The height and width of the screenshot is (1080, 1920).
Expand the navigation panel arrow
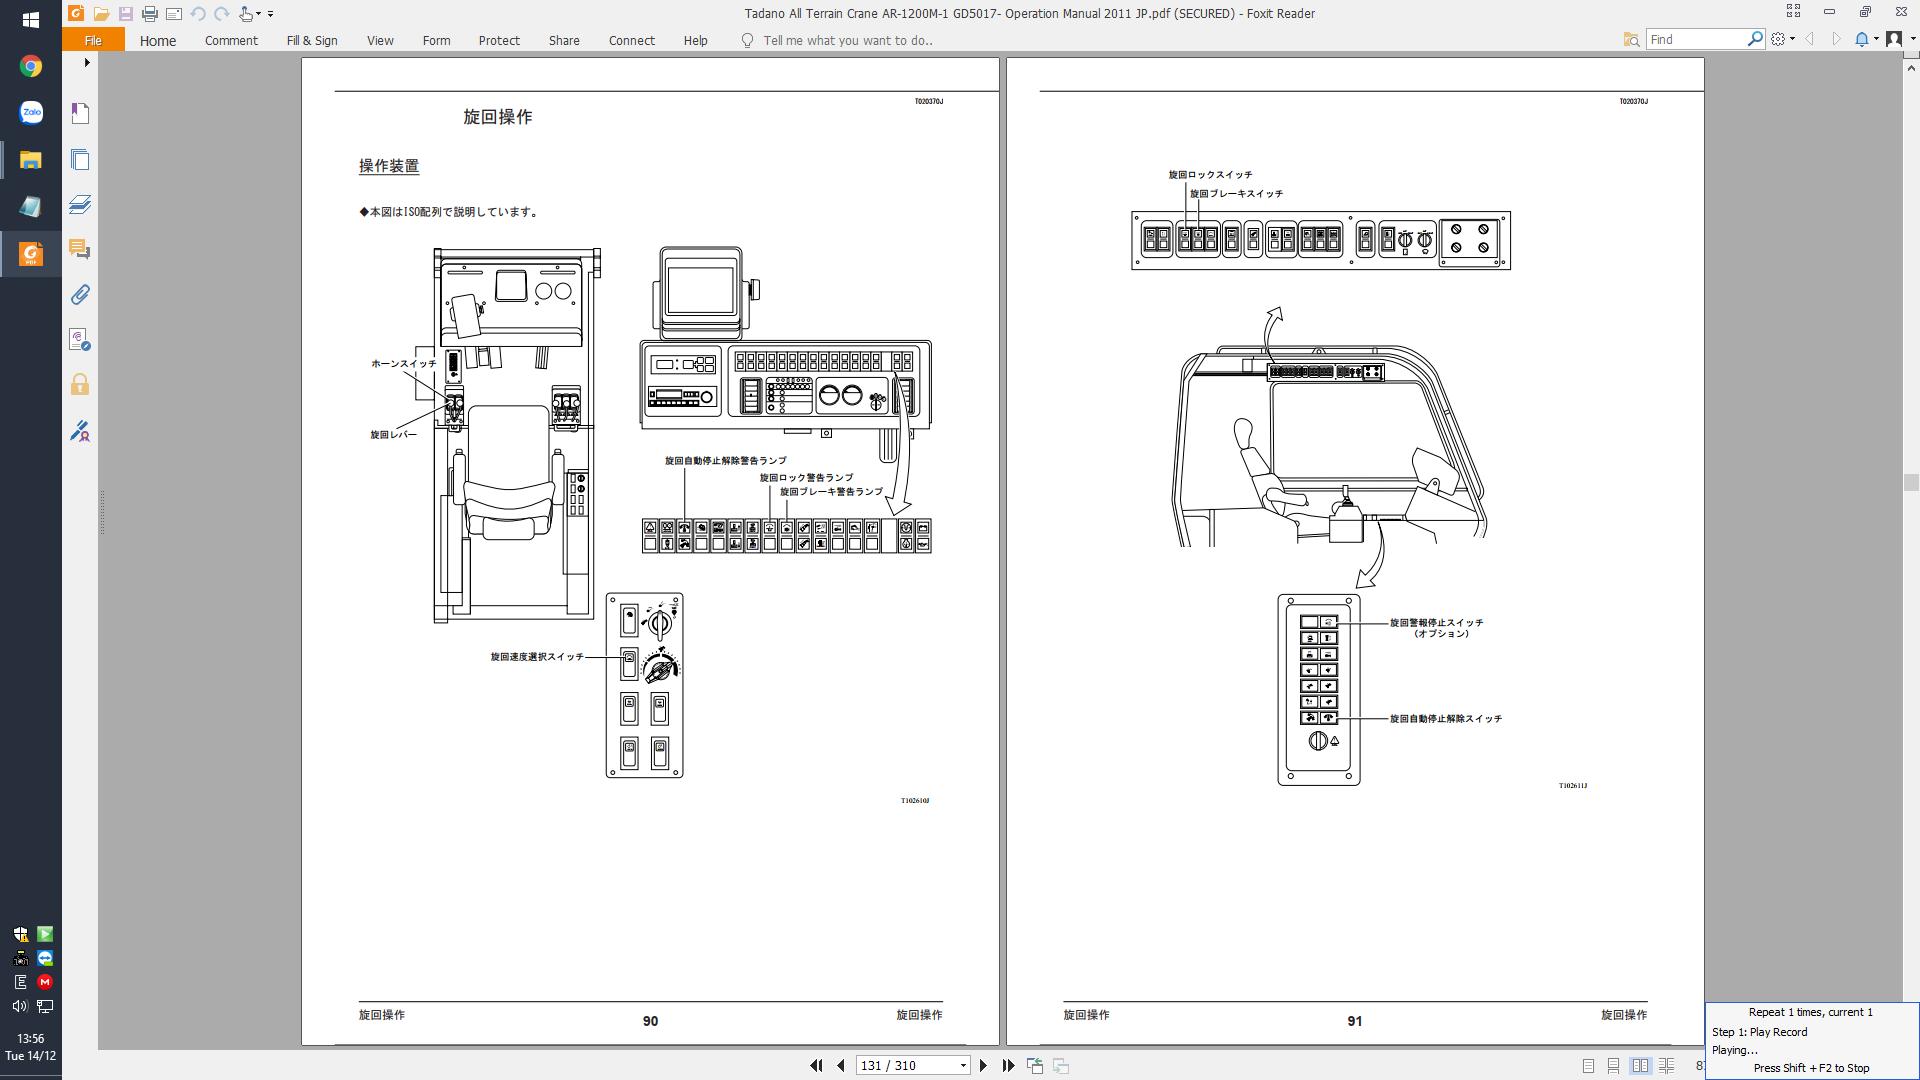click(87, 63)
